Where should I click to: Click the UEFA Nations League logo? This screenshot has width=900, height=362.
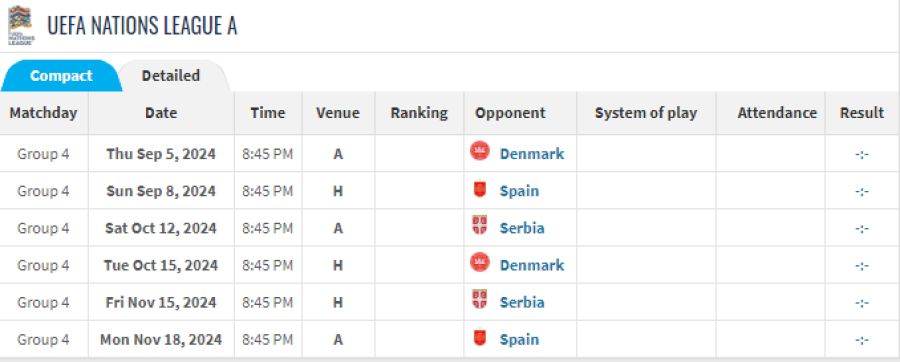click(22, 25)
